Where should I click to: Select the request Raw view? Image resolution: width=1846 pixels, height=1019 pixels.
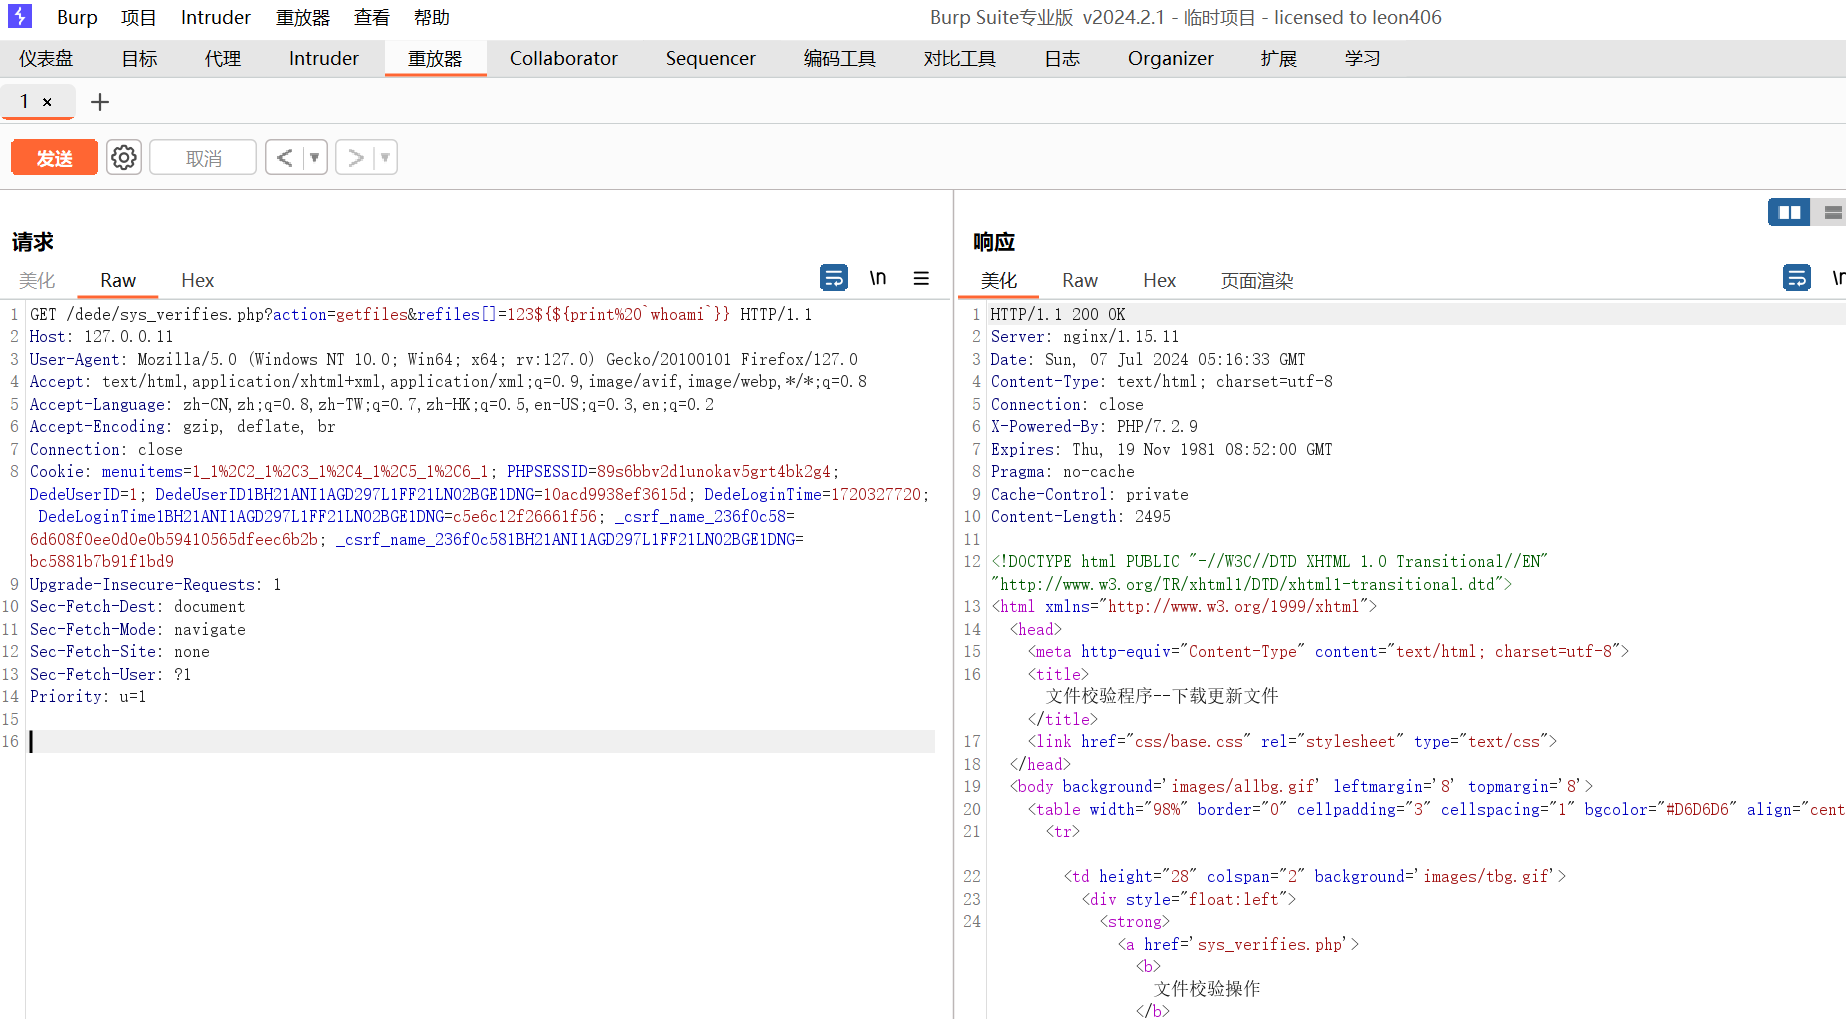pos(118,280)
